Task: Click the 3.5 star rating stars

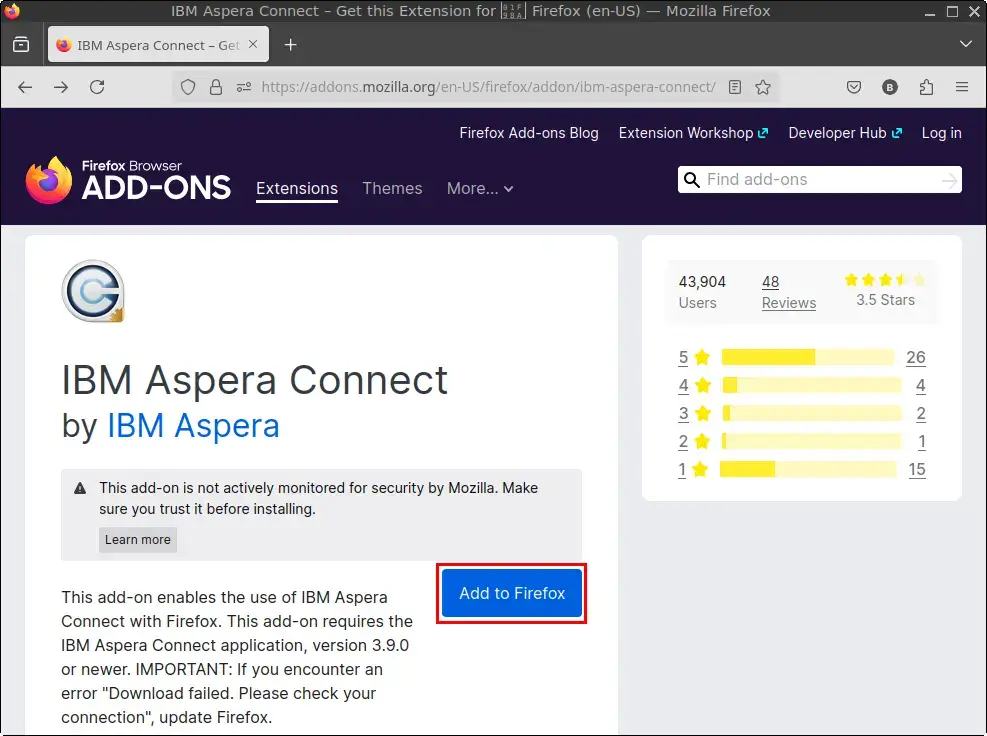Action: click(x=885, y=280)
